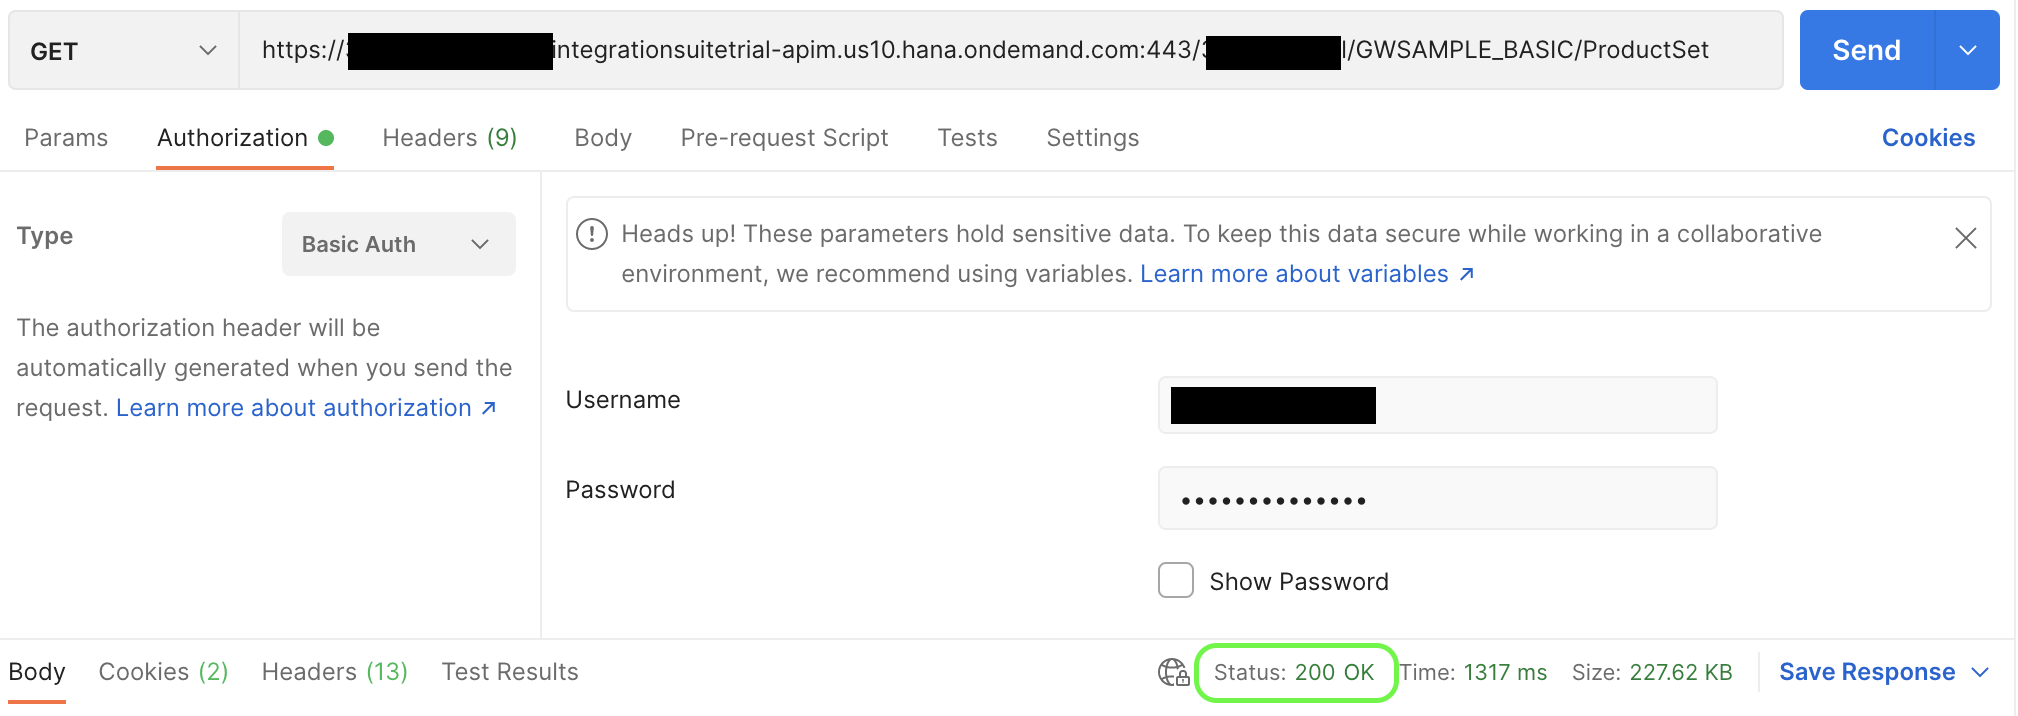Open the GET method dropdown
2018x716 pixels.
click(x=123, y=51)
